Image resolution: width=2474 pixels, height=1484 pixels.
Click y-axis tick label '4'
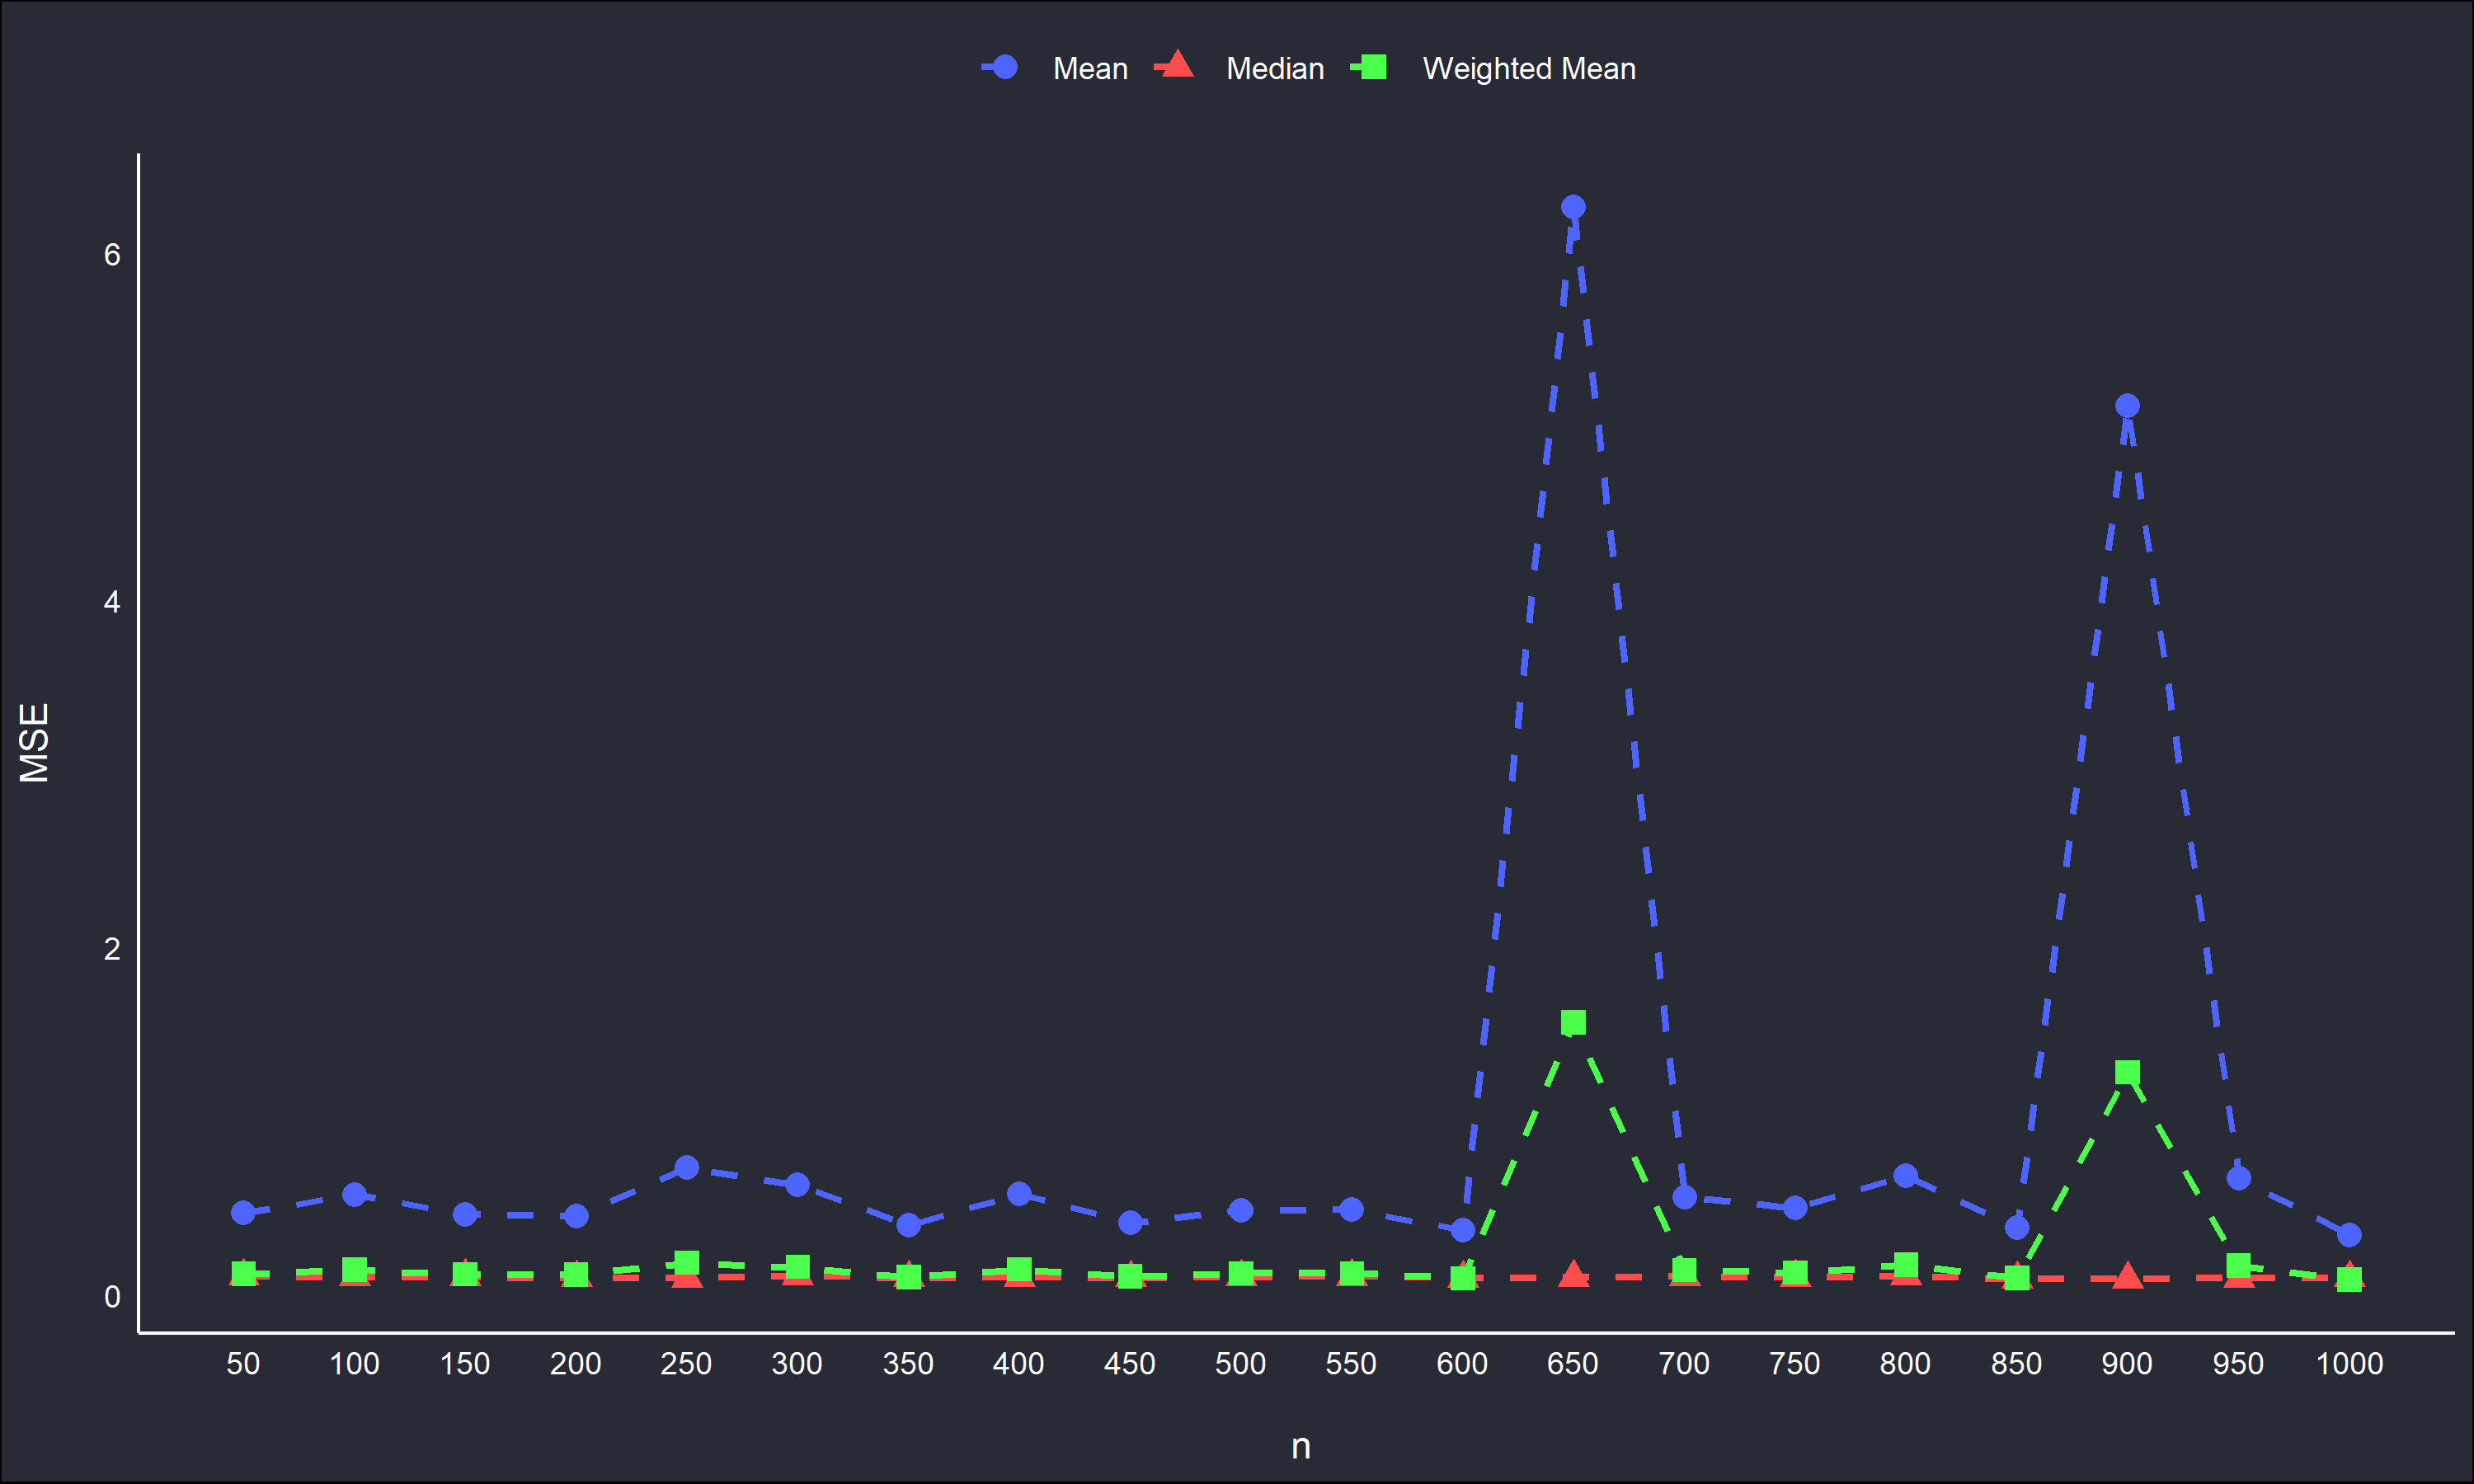[112, 602]
